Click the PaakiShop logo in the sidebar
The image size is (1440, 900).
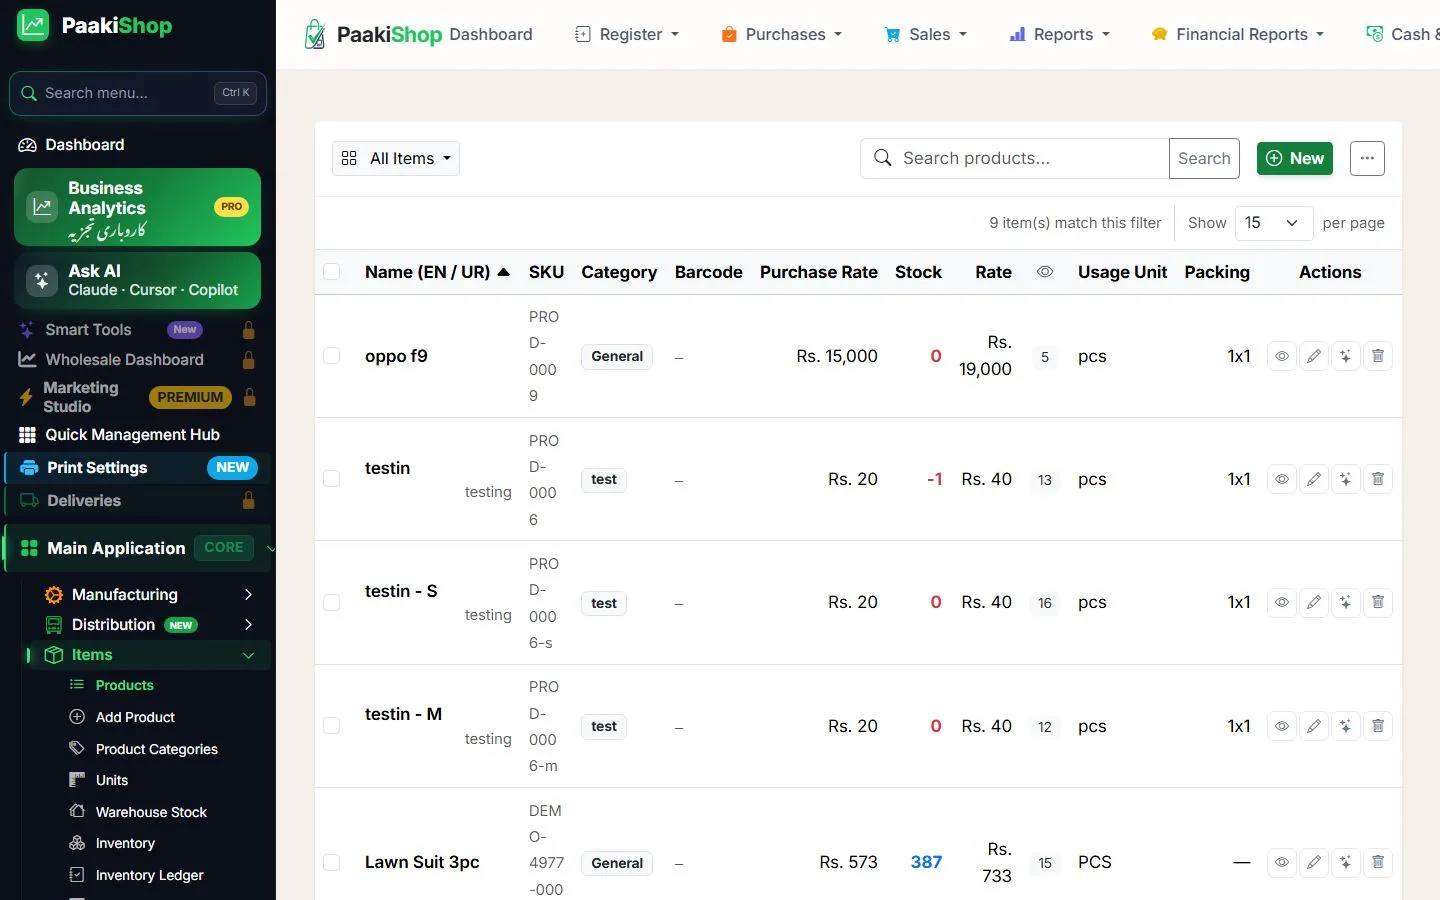click(x=94, y=26)
